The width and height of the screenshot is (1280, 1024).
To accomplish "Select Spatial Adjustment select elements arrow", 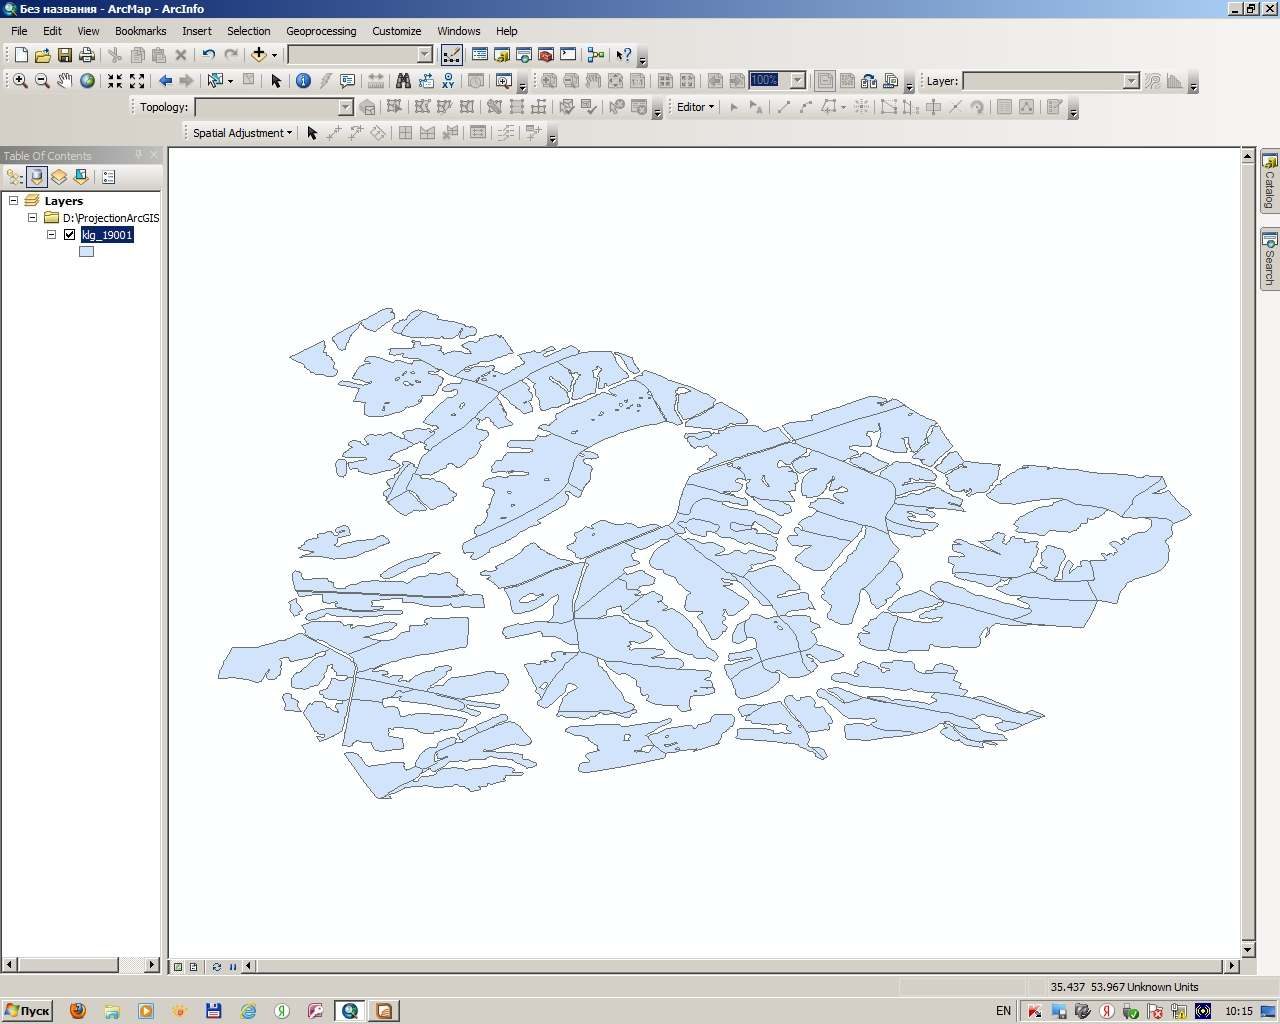I will tap(311, 133).
